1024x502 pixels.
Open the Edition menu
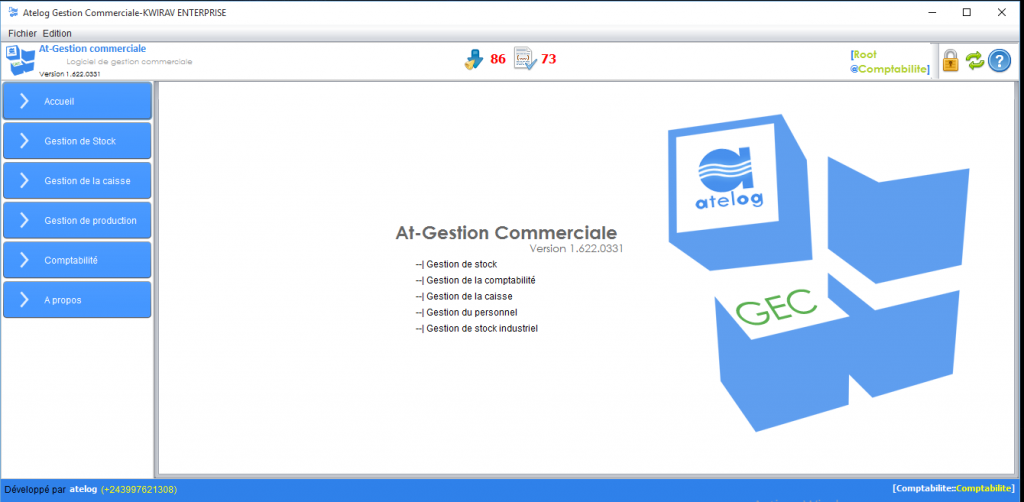57,33
